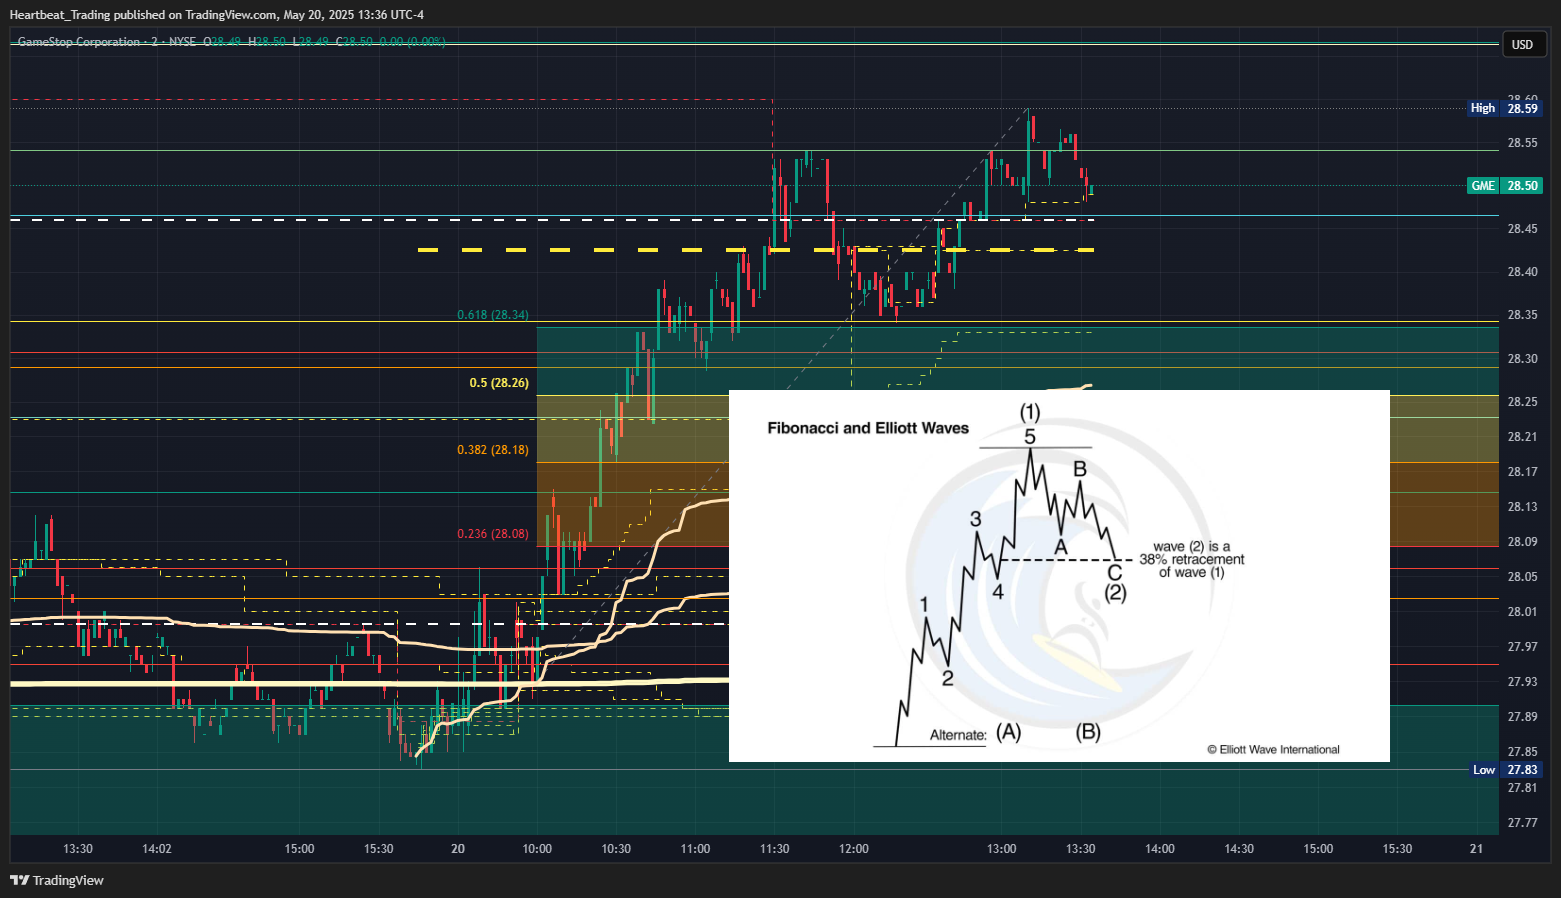Click the 27.93 price axis label
Screen dimensions: 1561x898
tap(1523, 682)
